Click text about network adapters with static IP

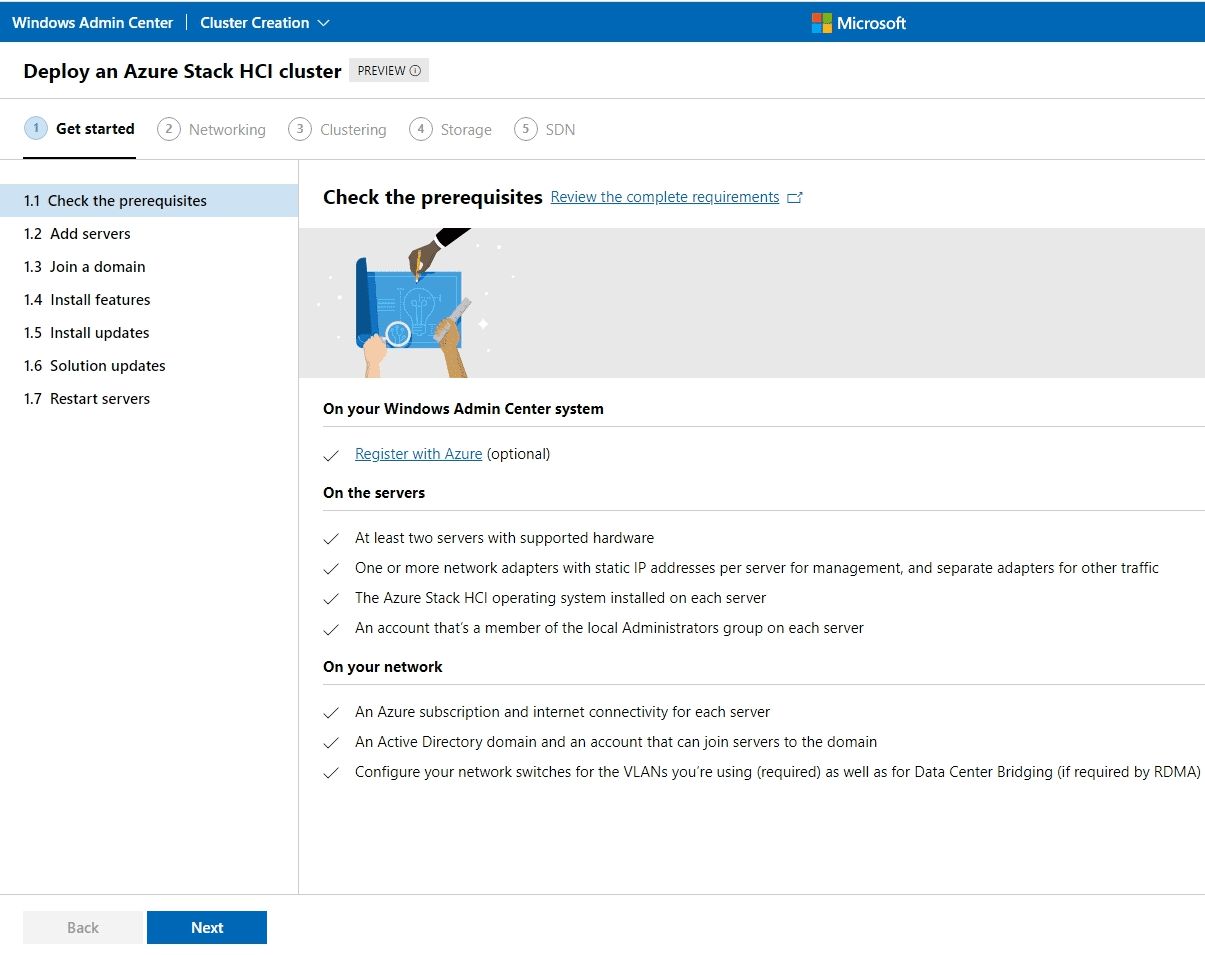[757, 568]
